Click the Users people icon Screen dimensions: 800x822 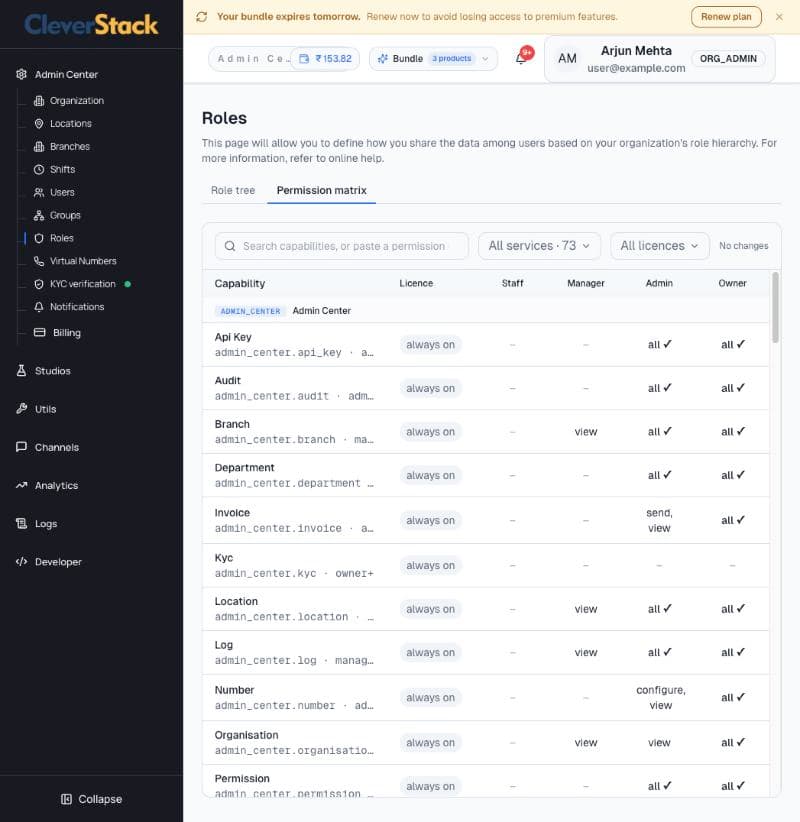[x=39, y=192]
